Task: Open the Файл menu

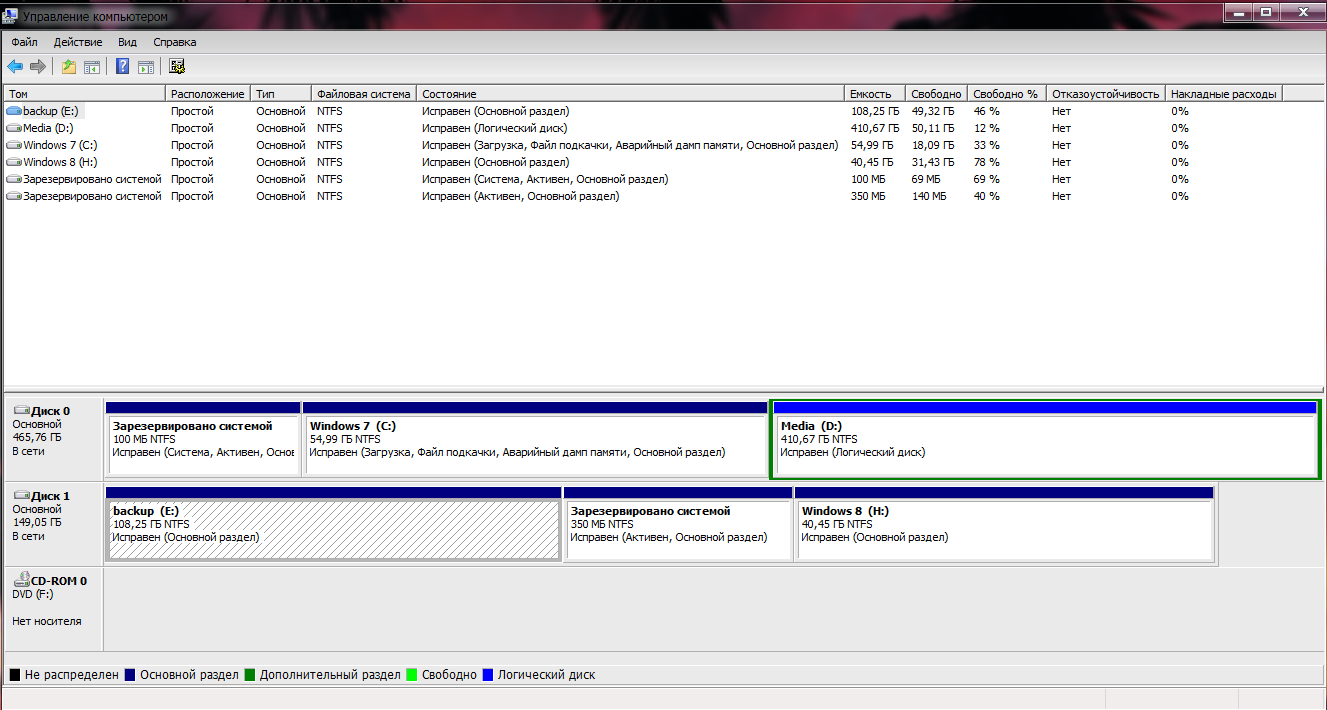Action: [25, 42]
